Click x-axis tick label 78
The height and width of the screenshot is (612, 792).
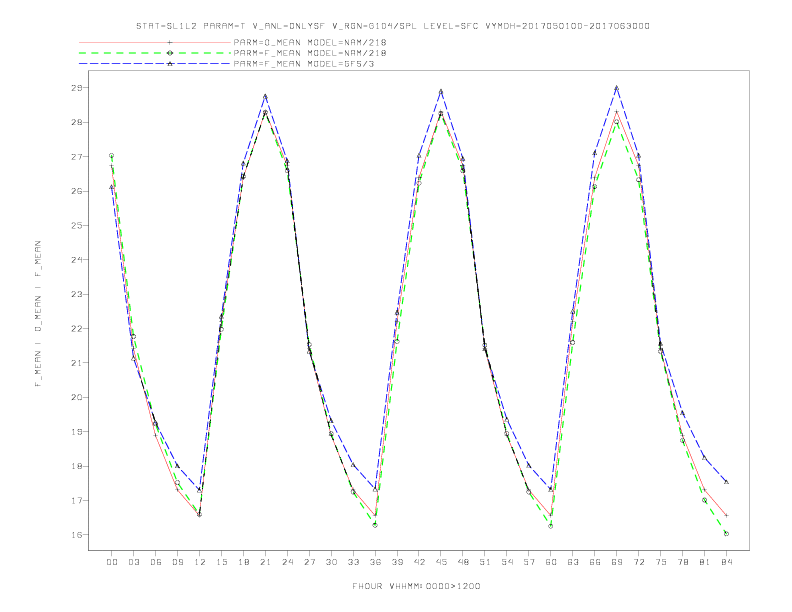[683, 562]
